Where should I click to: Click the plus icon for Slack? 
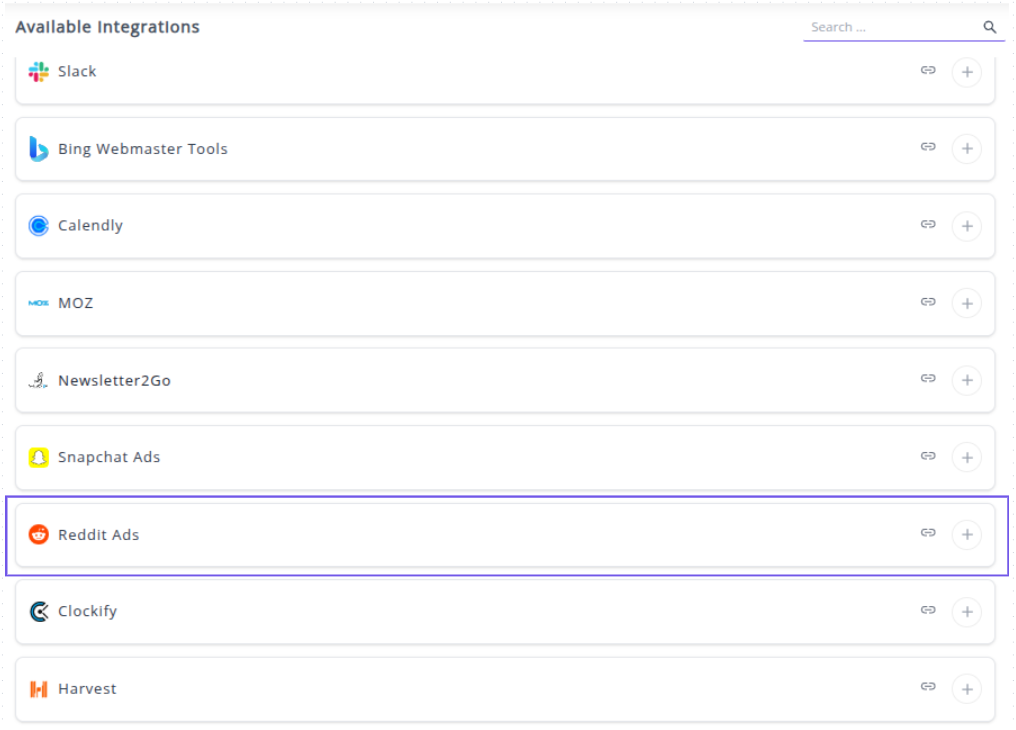[x=966, y=72]
